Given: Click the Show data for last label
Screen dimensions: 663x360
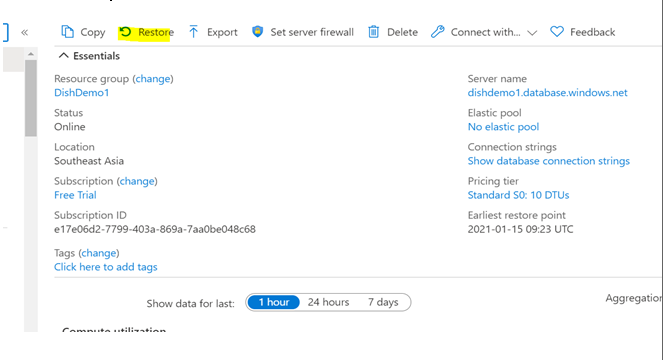Looking at the screenshot, I should tap(190, 304).
